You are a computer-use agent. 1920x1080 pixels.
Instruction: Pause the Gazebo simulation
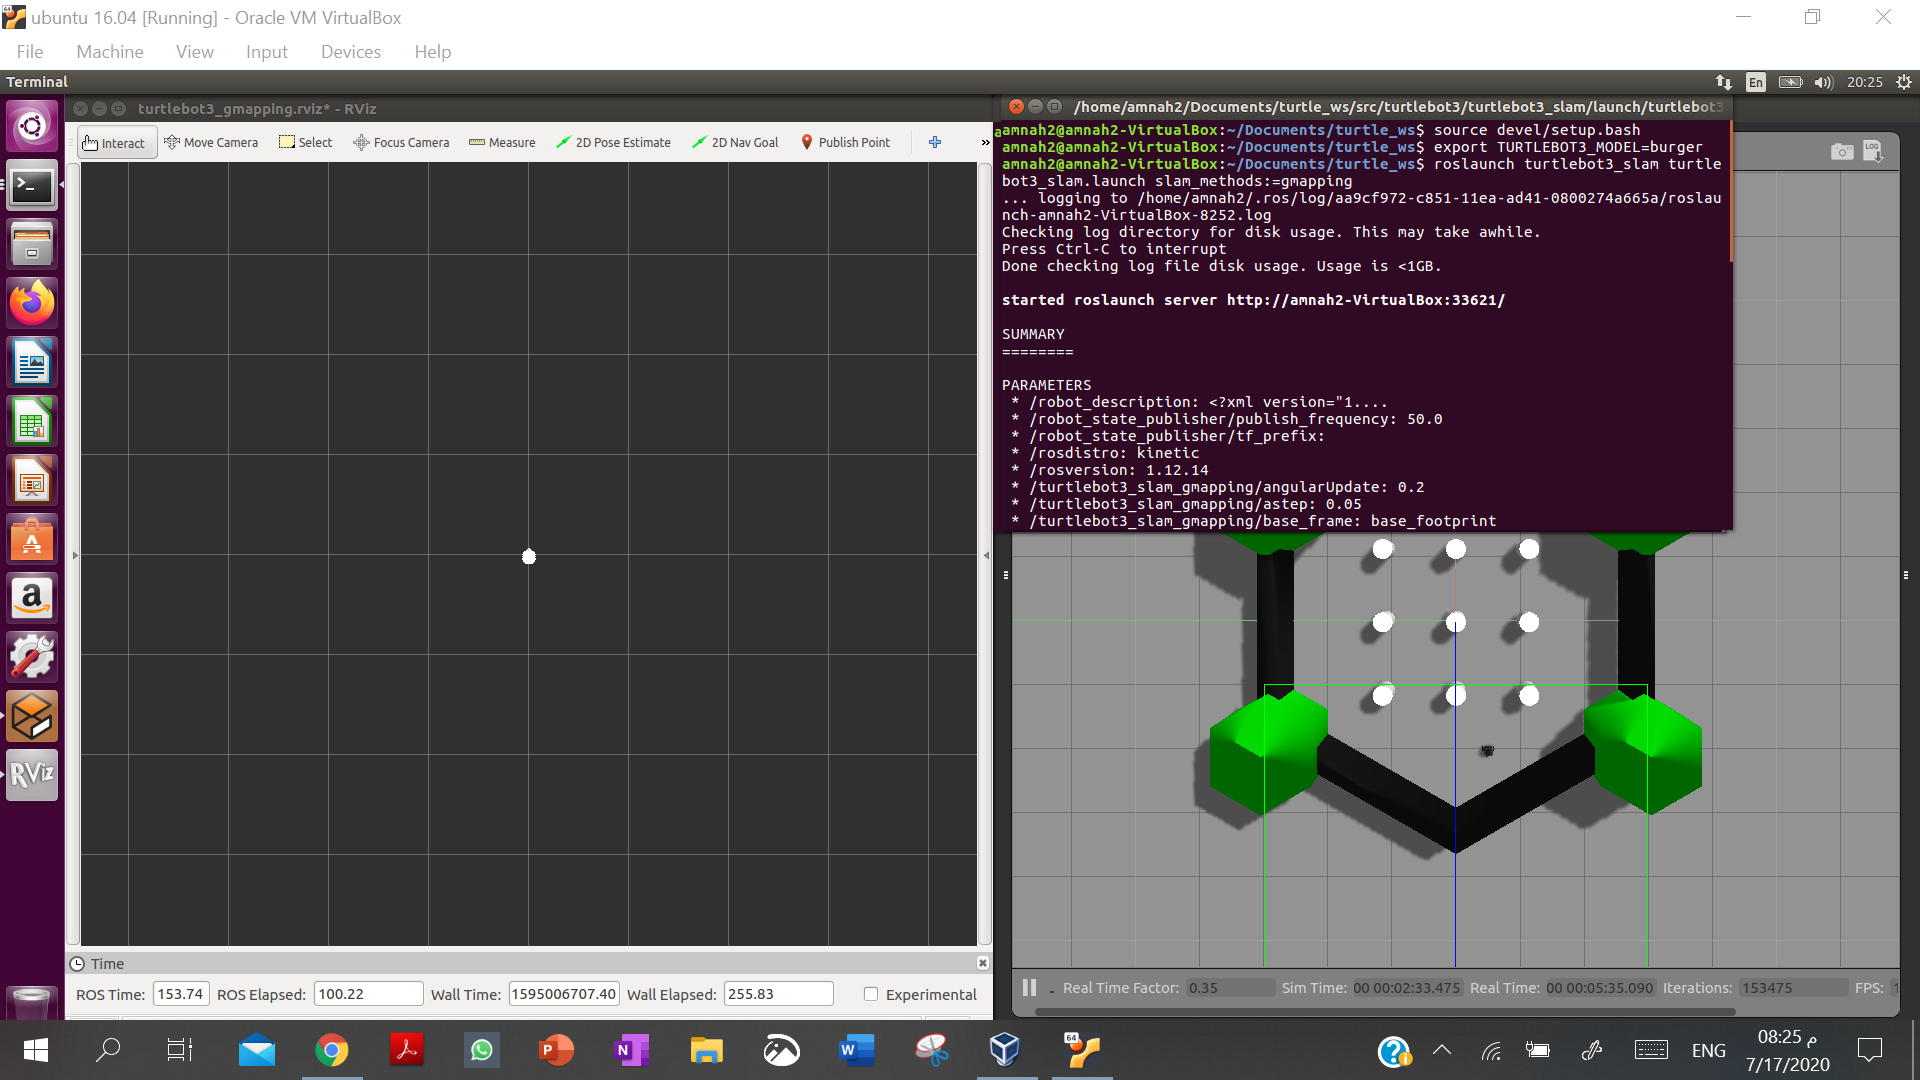[x=1029, y=987]
